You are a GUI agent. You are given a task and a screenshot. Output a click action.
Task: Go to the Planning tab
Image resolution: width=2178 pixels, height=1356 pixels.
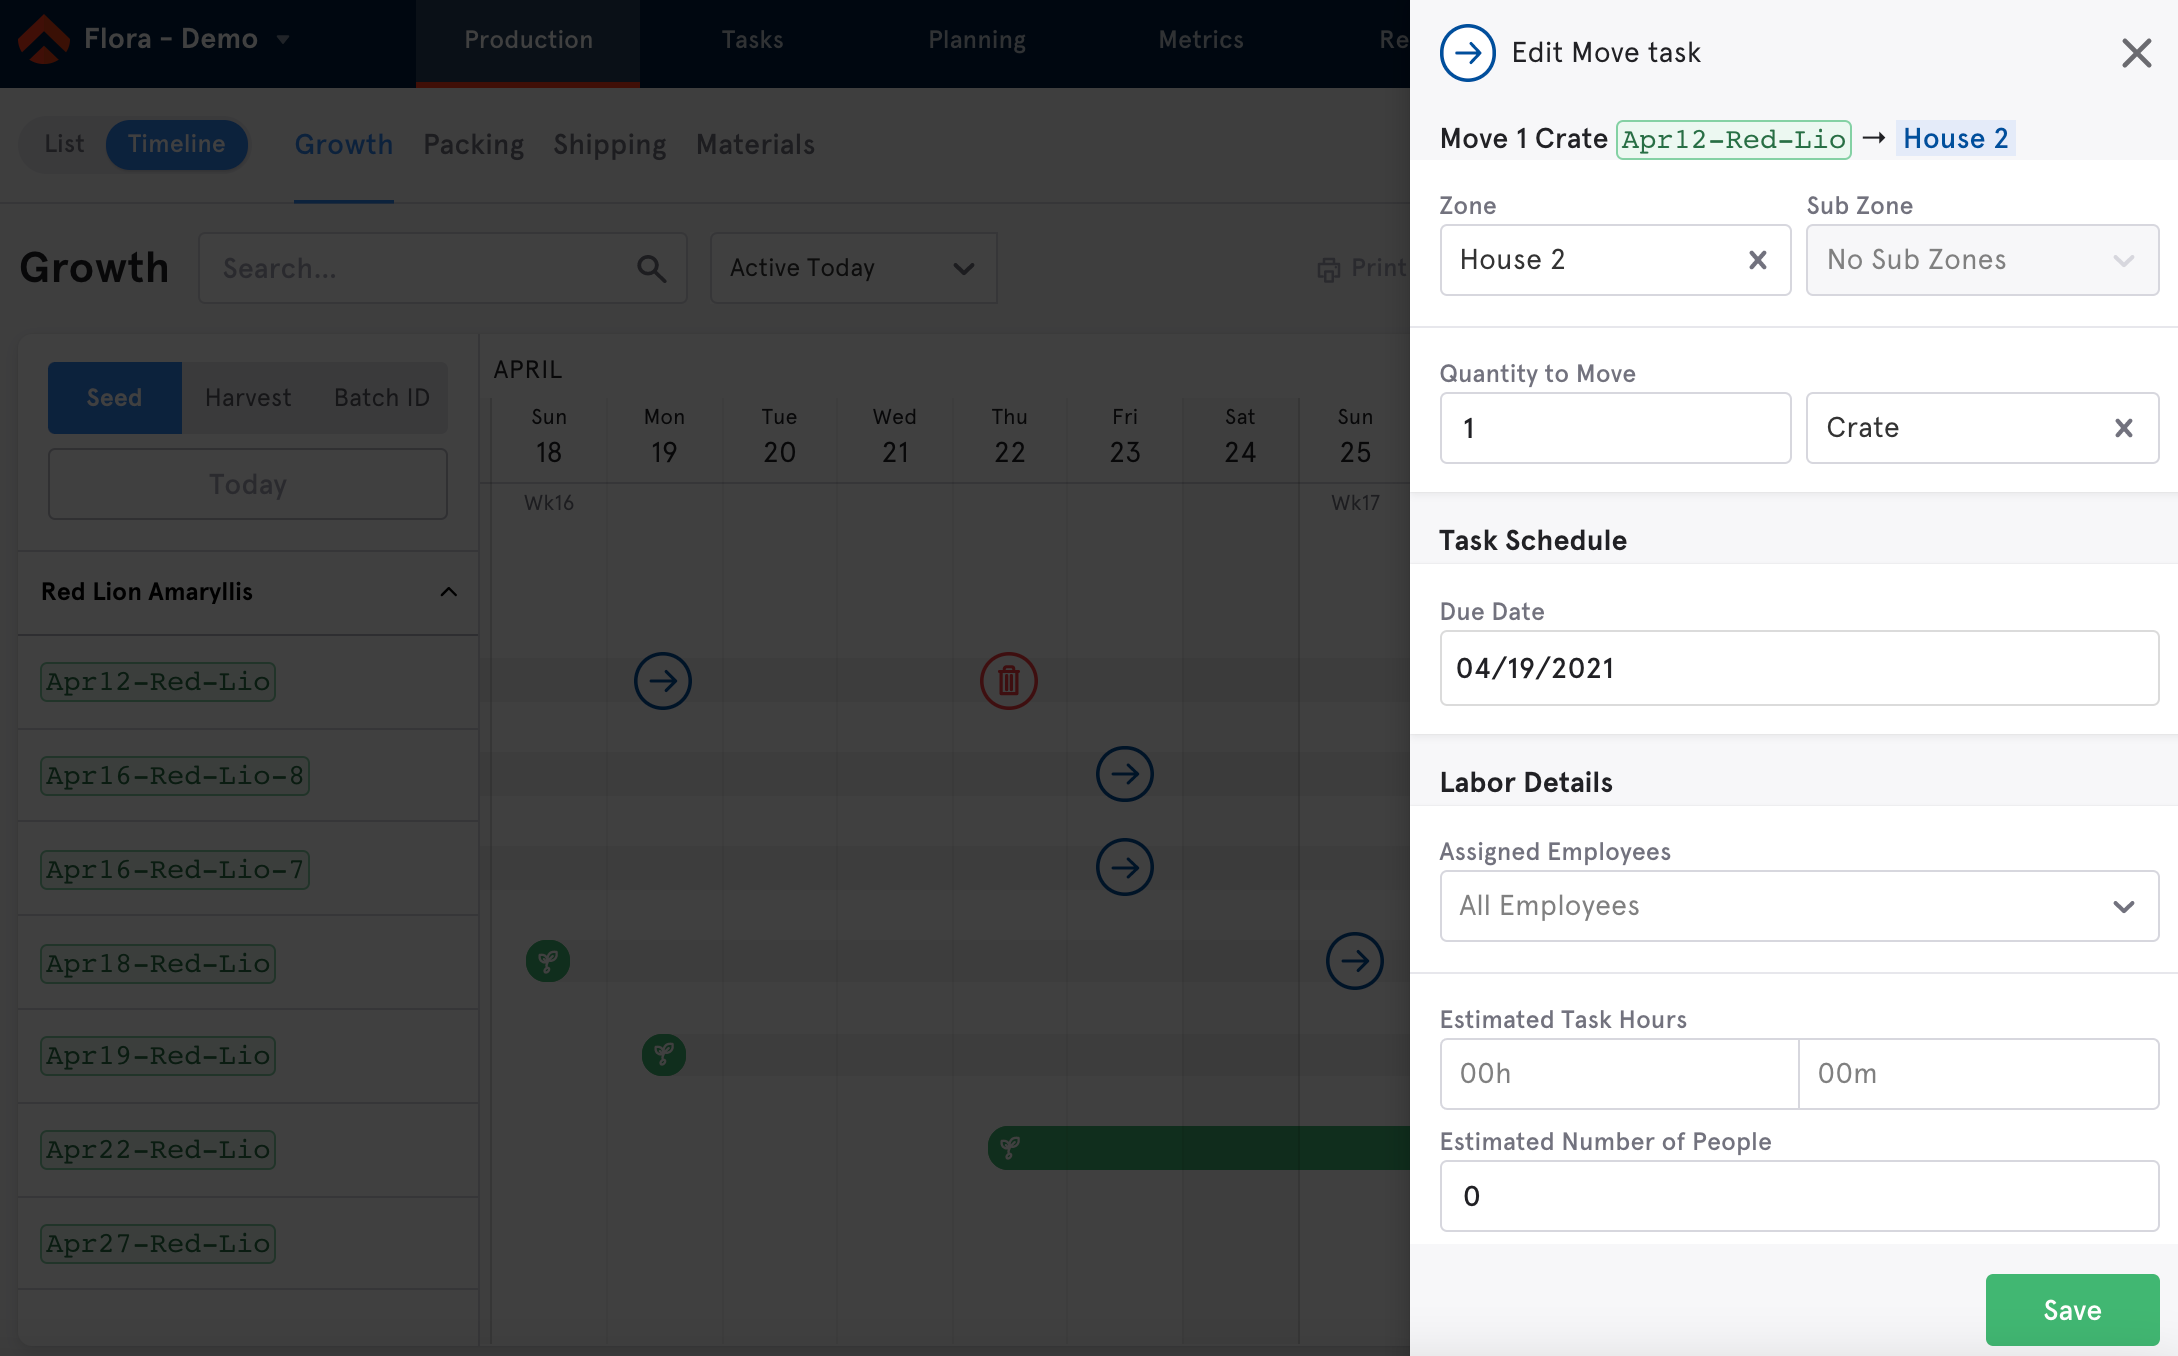(976, 40)
